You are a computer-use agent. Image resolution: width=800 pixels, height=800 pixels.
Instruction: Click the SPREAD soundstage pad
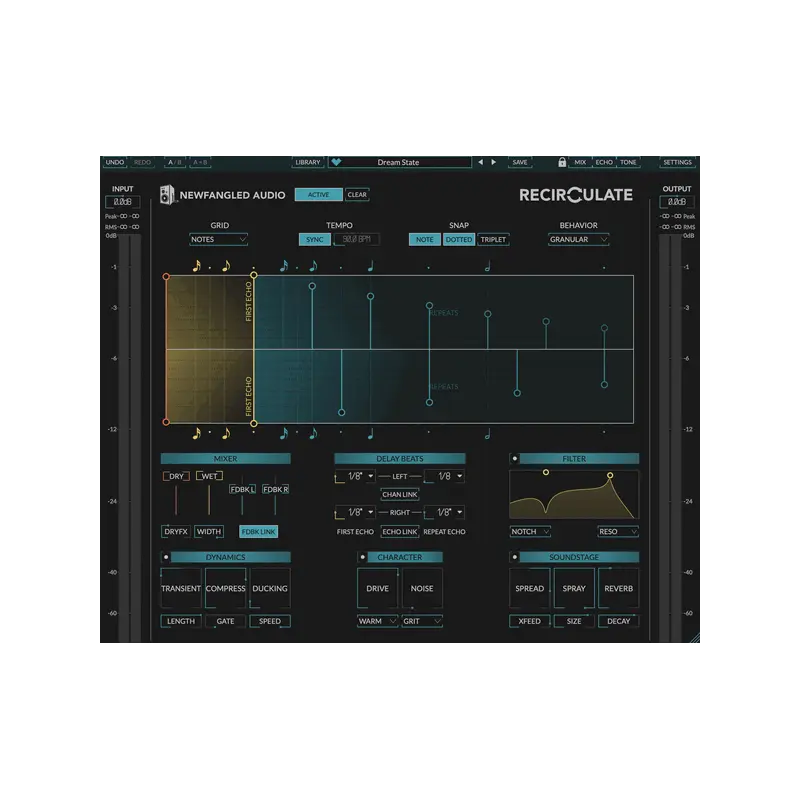[530, 588]
